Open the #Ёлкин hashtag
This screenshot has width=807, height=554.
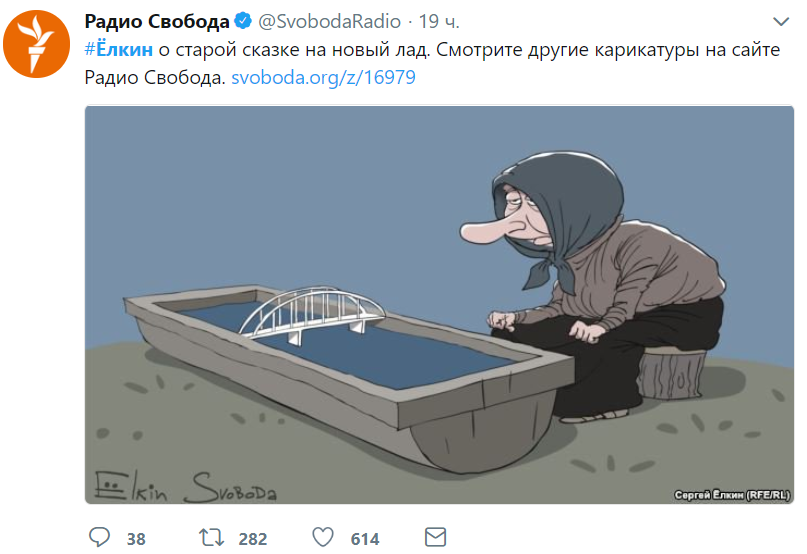[119, 49]
